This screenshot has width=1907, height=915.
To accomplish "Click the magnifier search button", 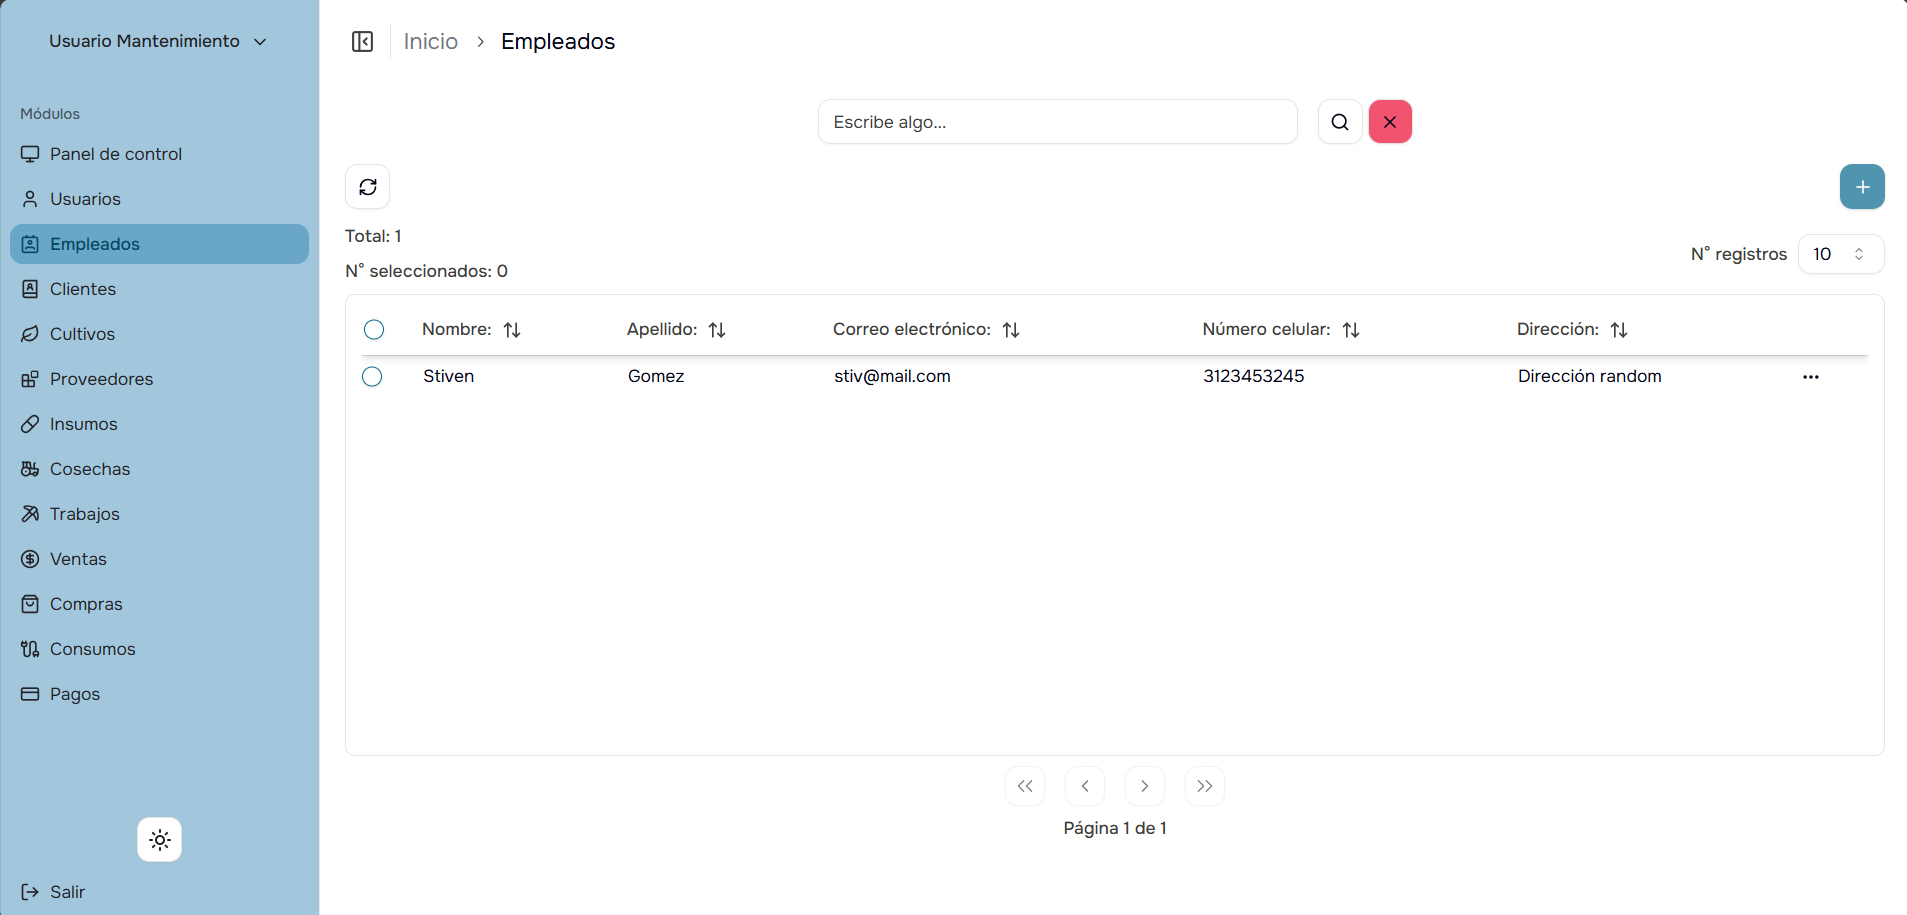I will pos(1340,122).
